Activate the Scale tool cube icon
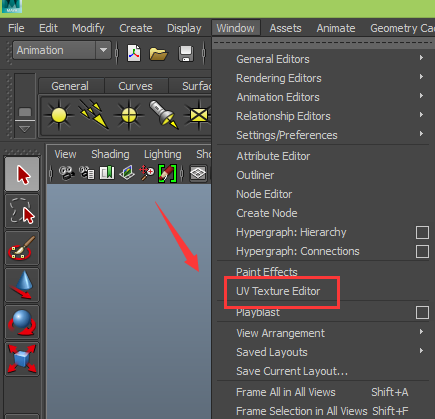This screenshot has width=435, height=419. pos(22,359)
